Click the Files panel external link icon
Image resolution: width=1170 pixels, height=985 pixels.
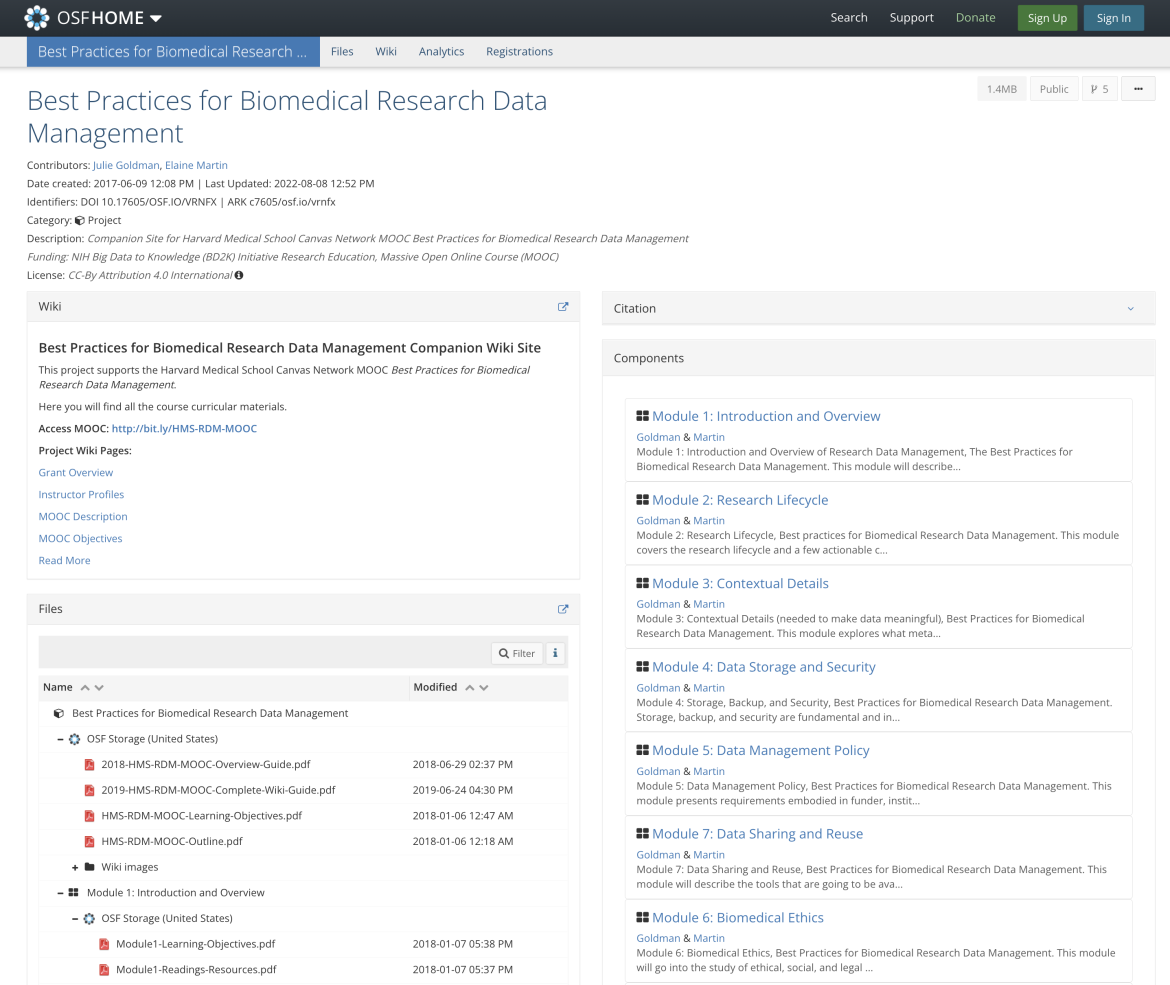click(562, 608)
